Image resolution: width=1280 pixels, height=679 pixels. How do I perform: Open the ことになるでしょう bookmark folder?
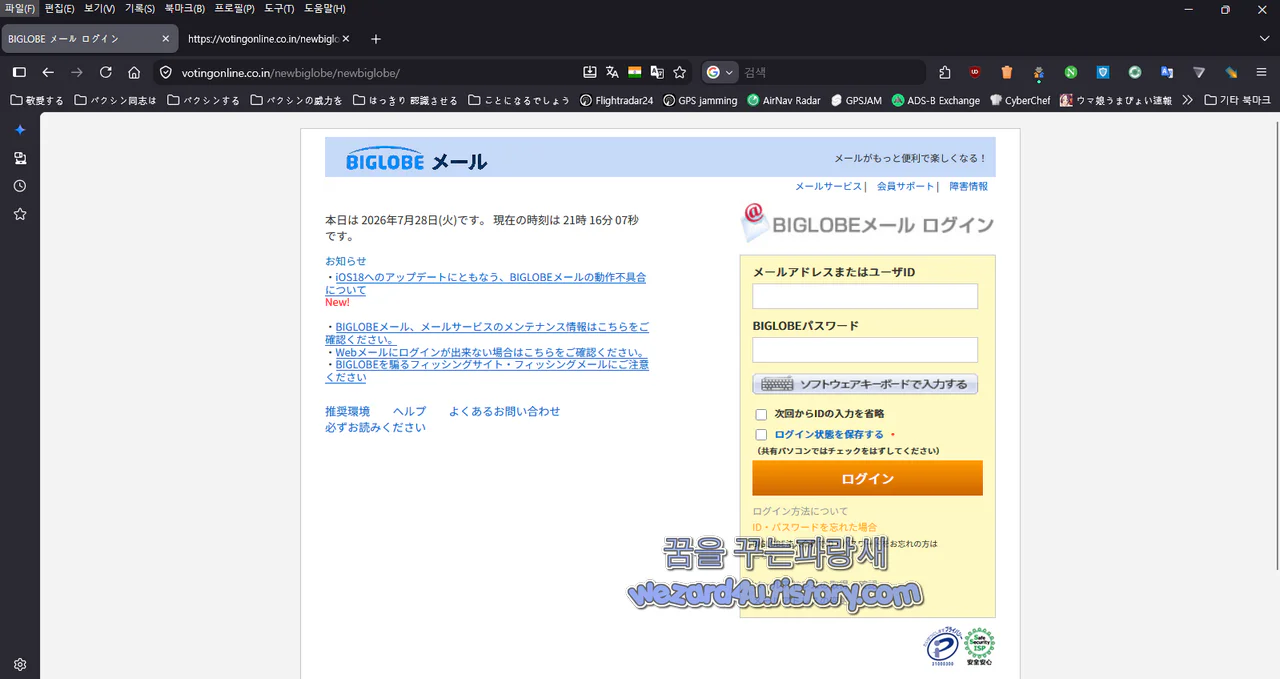tap(518, 100)
